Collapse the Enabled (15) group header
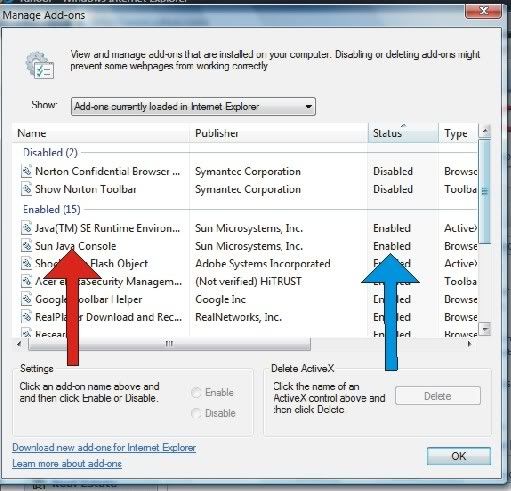 coord(52,209)
